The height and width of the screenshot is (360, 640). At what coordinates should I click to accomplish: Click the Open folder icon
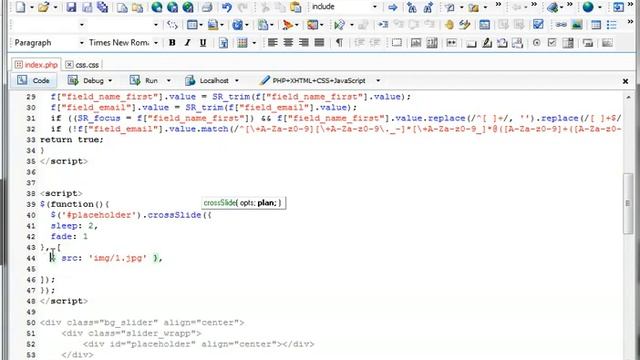[x=43, y=7]
